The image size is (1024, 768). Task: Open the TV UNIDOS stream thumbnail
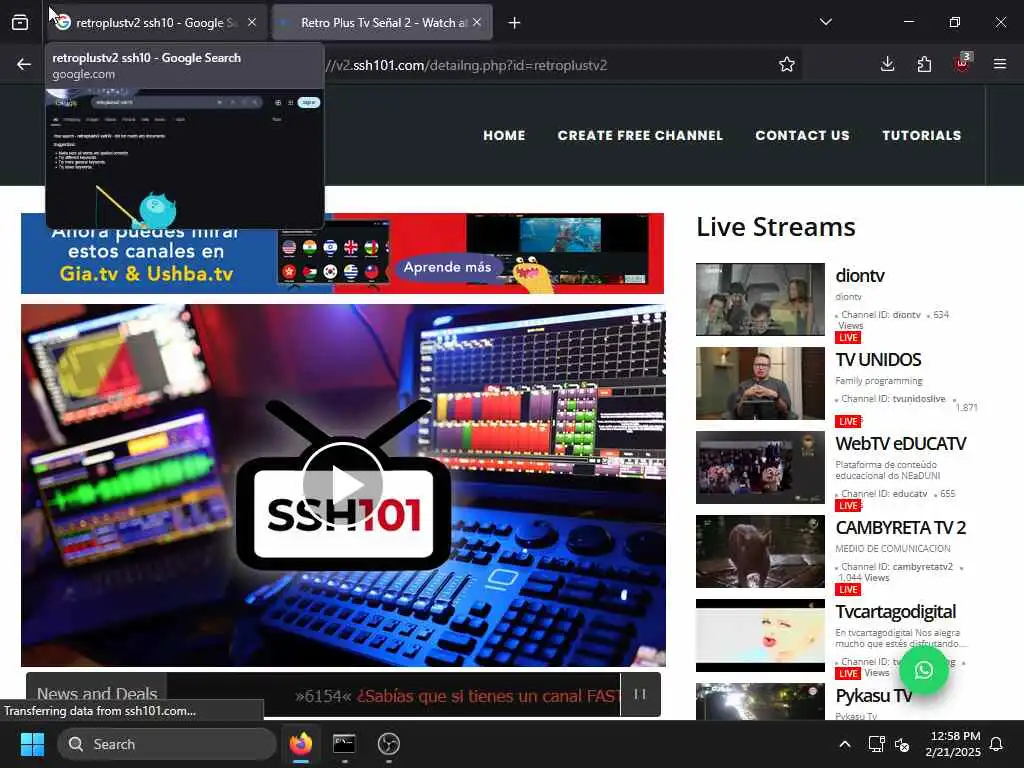click(760, 383)
